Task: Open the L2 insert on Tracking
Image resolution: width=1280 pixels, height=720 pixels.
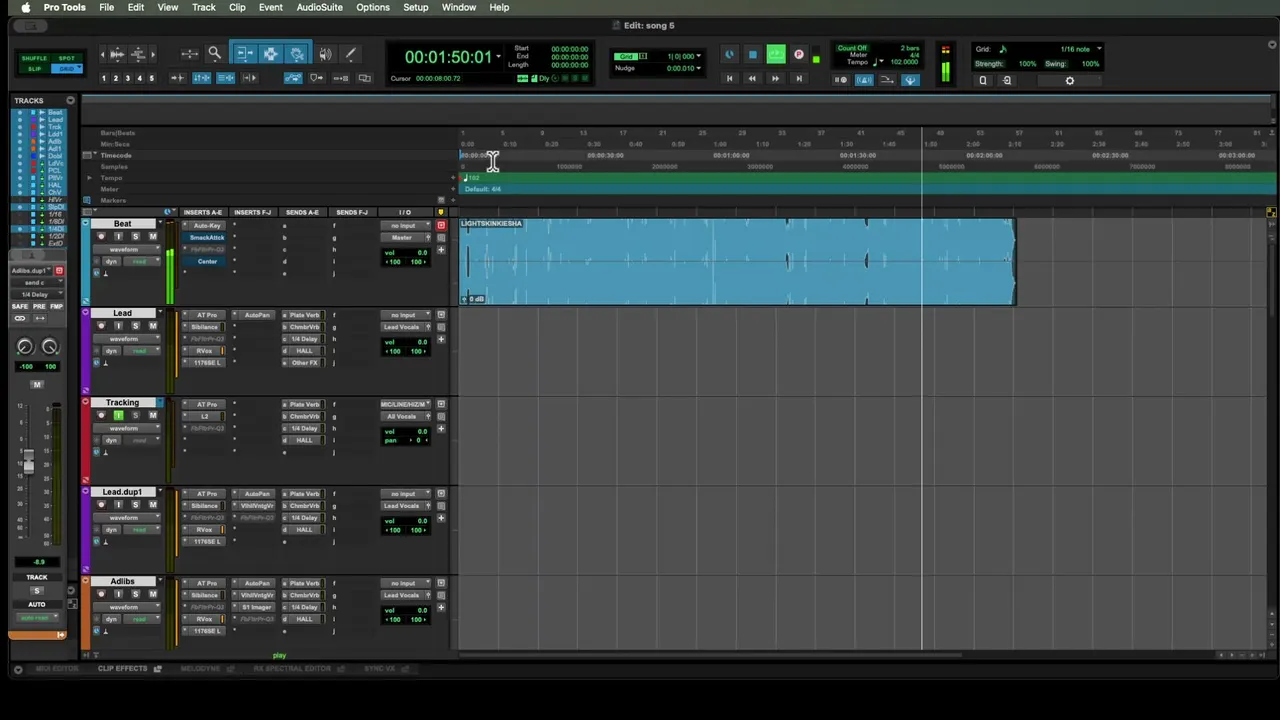Action: [204, 416]
